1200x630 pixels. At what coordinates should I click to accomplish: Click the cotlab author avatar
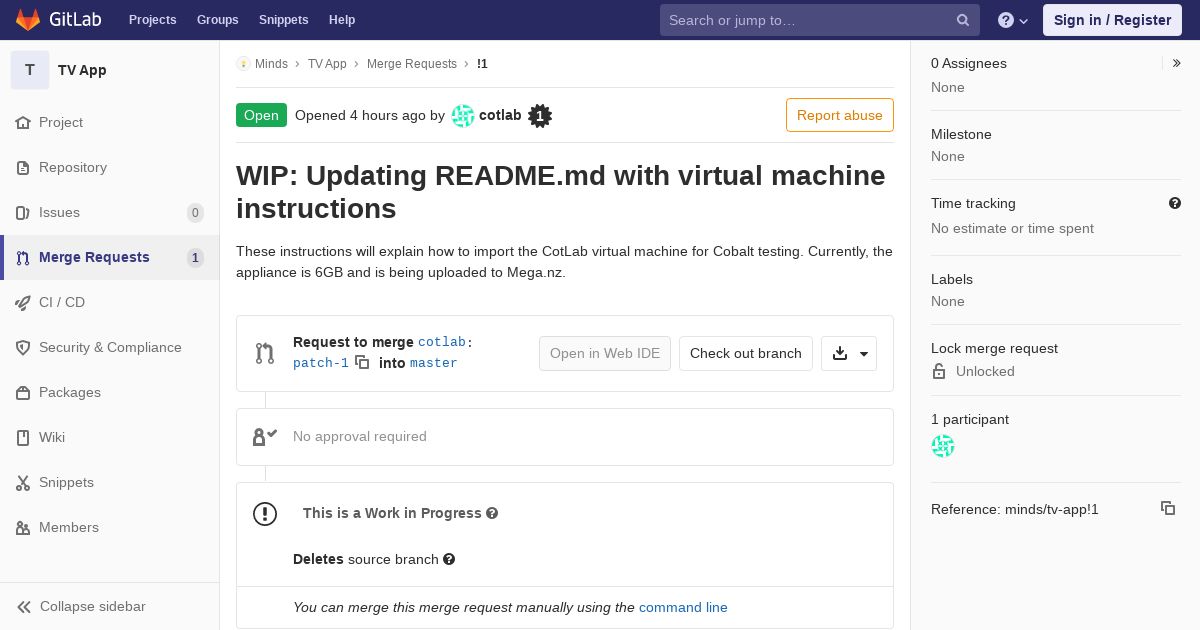tap(463, 116)
